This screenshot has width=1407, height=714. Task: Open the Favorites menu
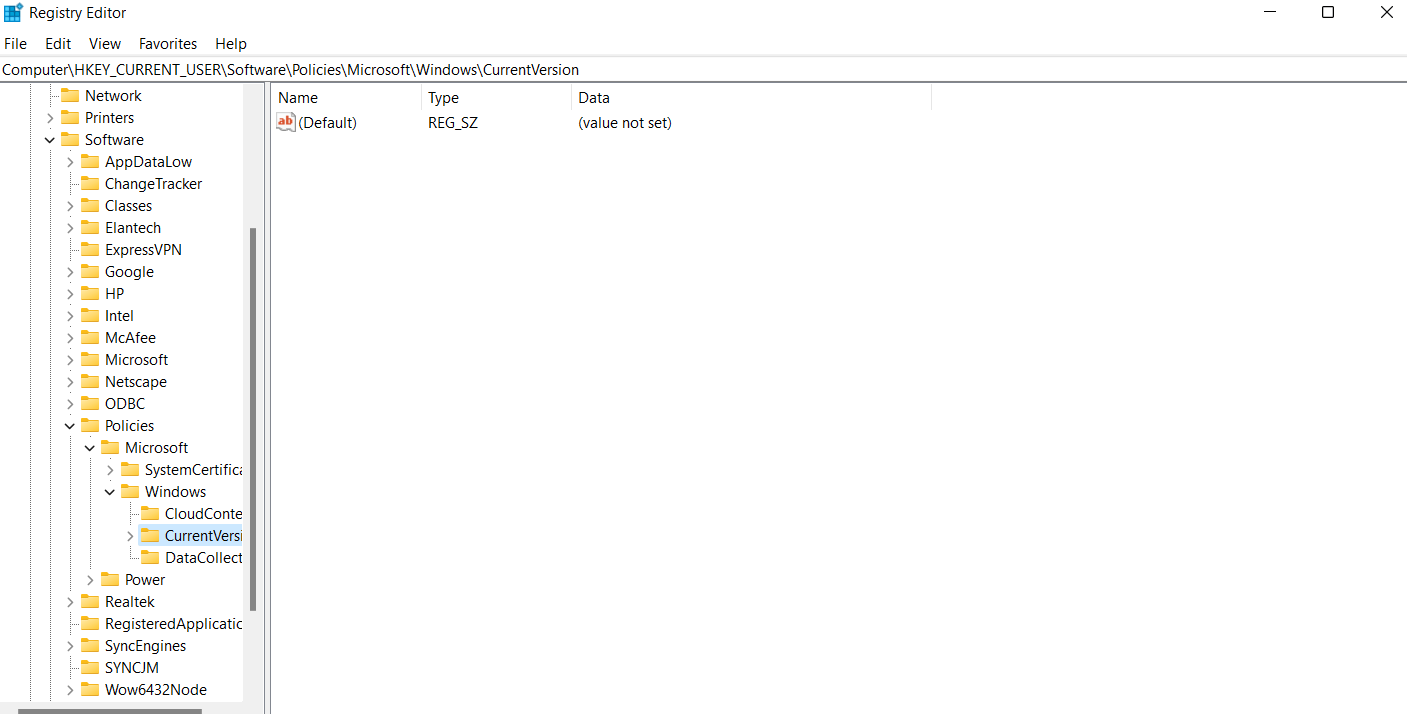tap(167, 43)
